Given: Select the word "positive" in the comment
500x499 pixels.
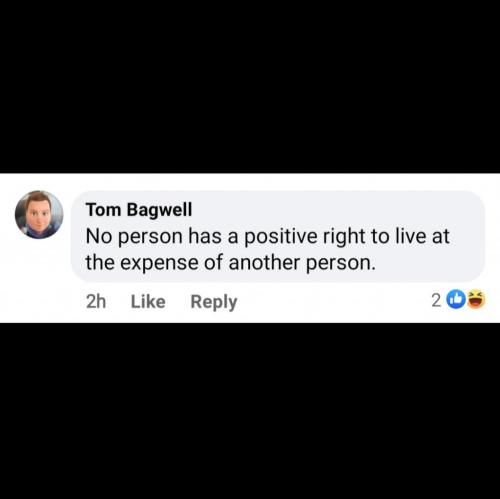Looking at the screenshot, I should point(281,236).
